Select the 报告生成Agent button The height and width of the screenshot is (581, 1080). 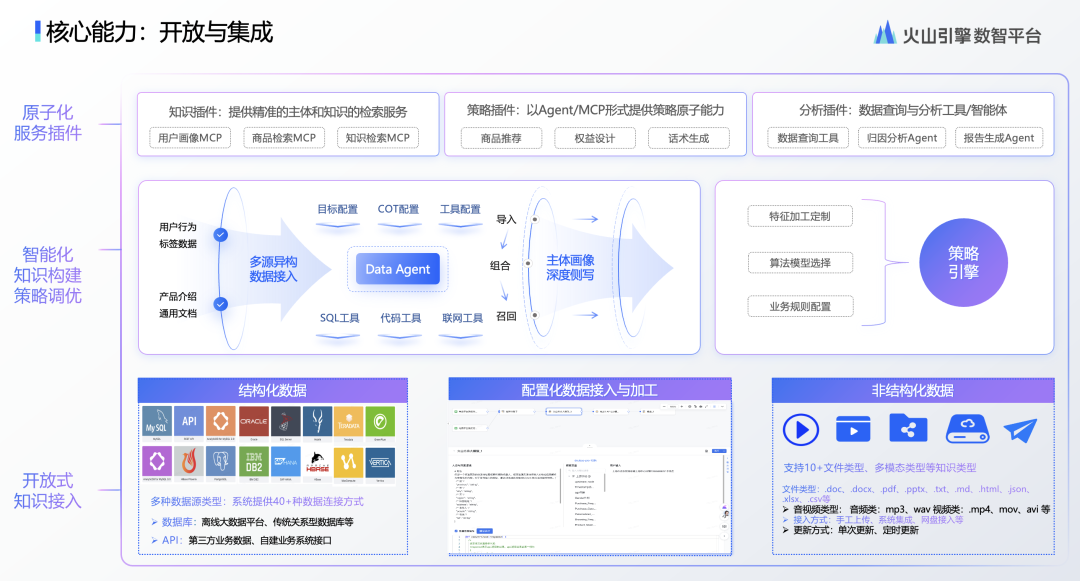point(999,138)
